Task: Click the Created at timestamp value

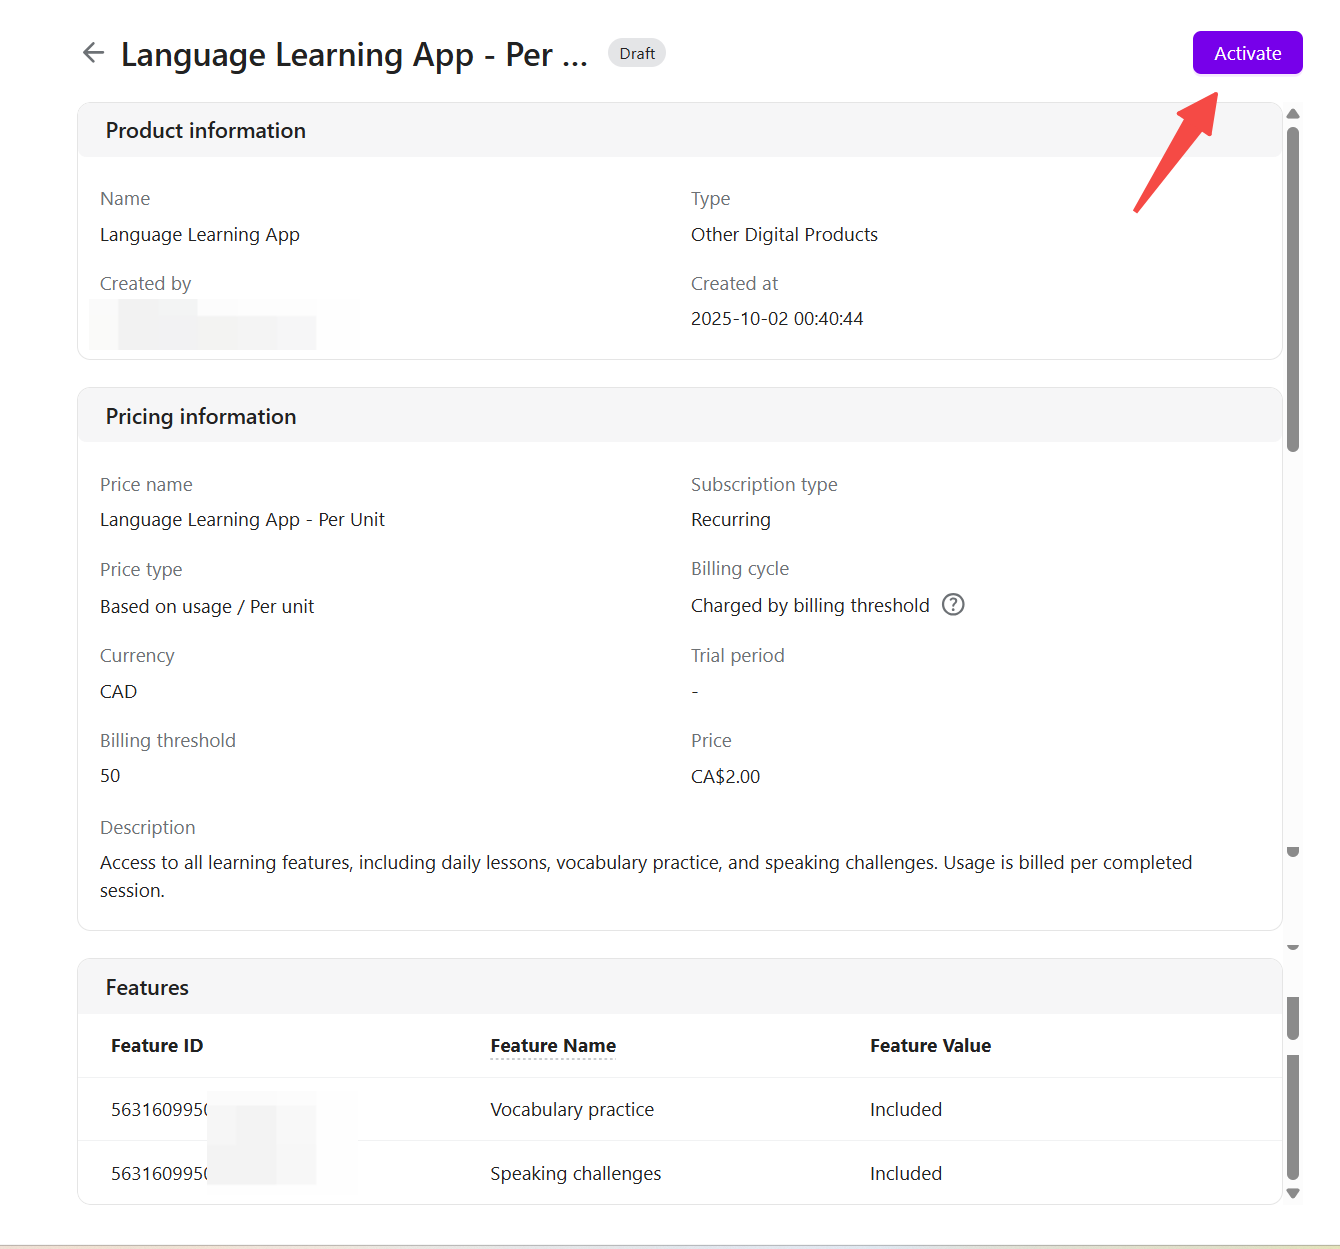Action: 777,319
